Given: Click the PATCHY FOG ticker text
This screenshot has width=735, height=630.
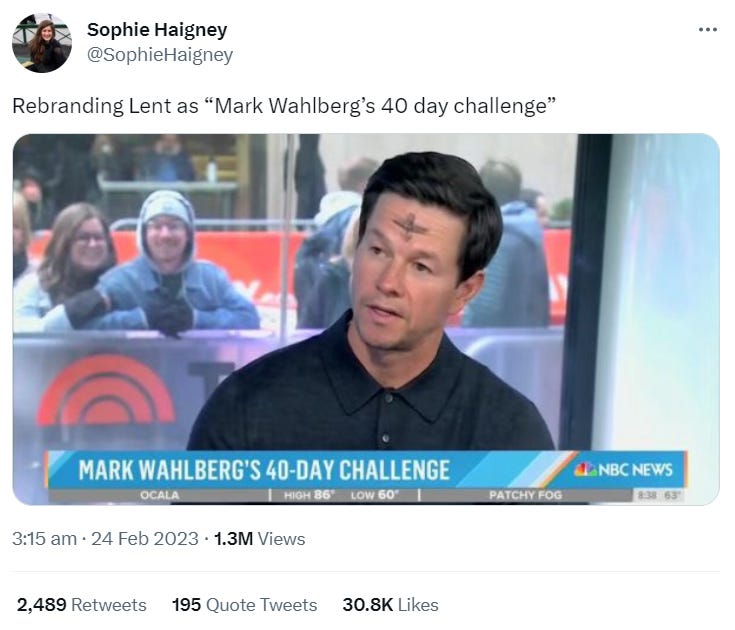Looking at the screenshot, I should click(x=525, y=495).
